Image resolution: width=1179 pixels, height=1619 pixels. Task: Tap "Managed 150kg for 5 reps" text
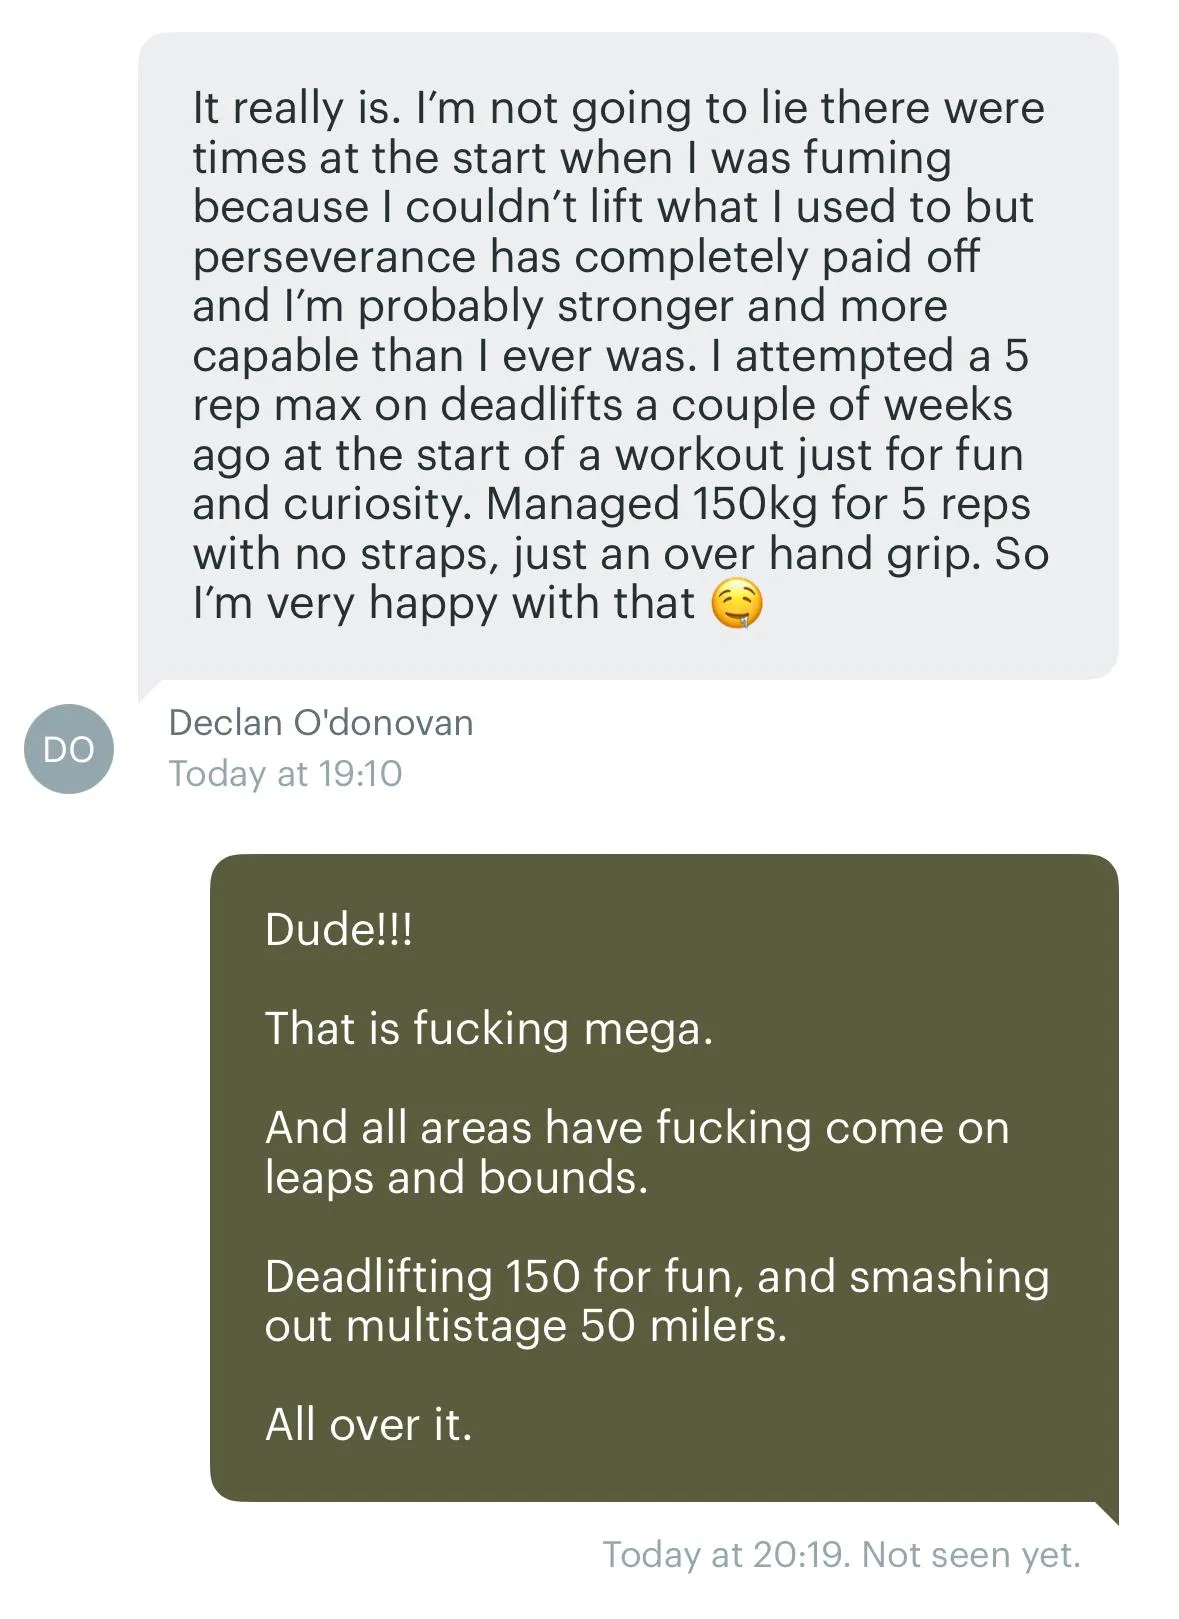[x=757, y=504]
